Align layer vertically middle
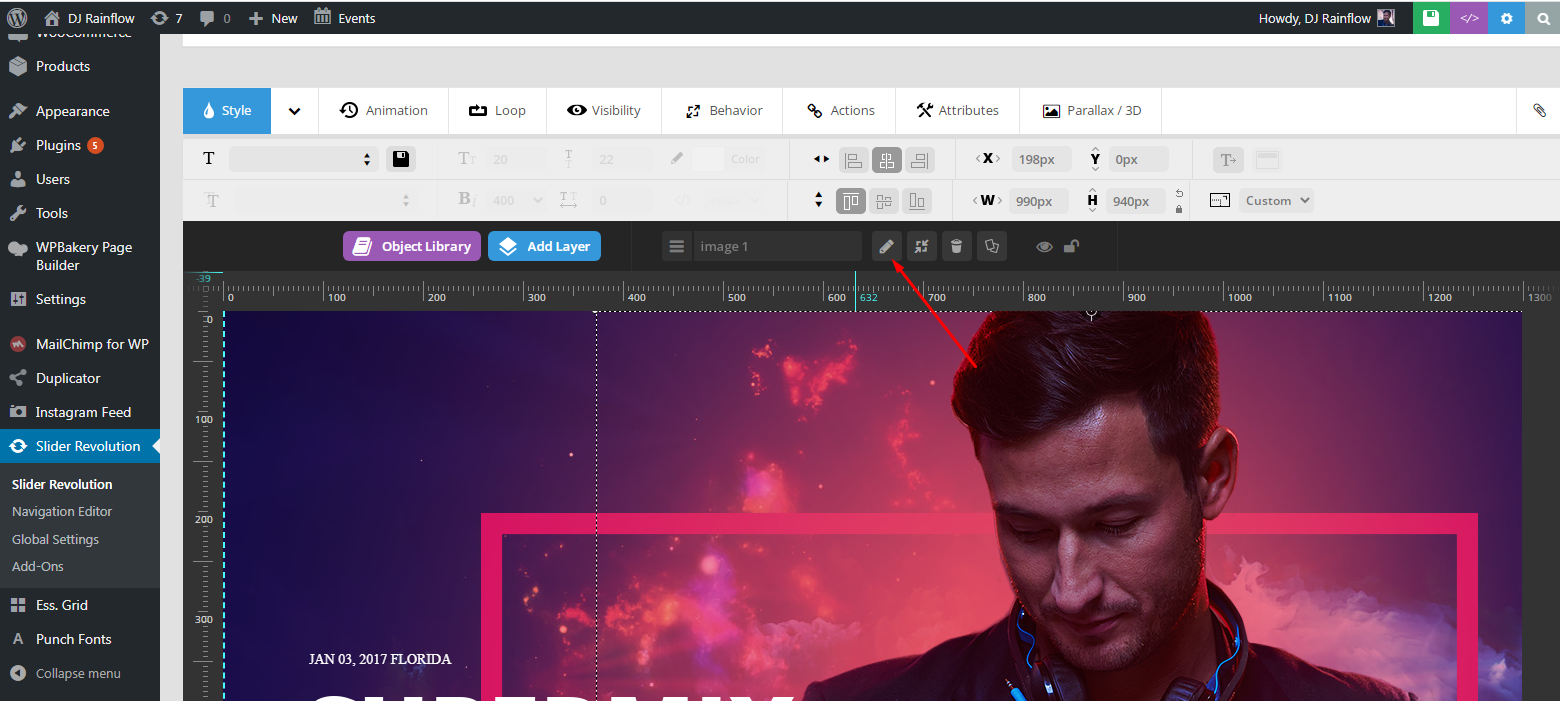Image resolution: width=1560 pixels, height=701 pixels. pyautogui.click(x=883, y=201)
